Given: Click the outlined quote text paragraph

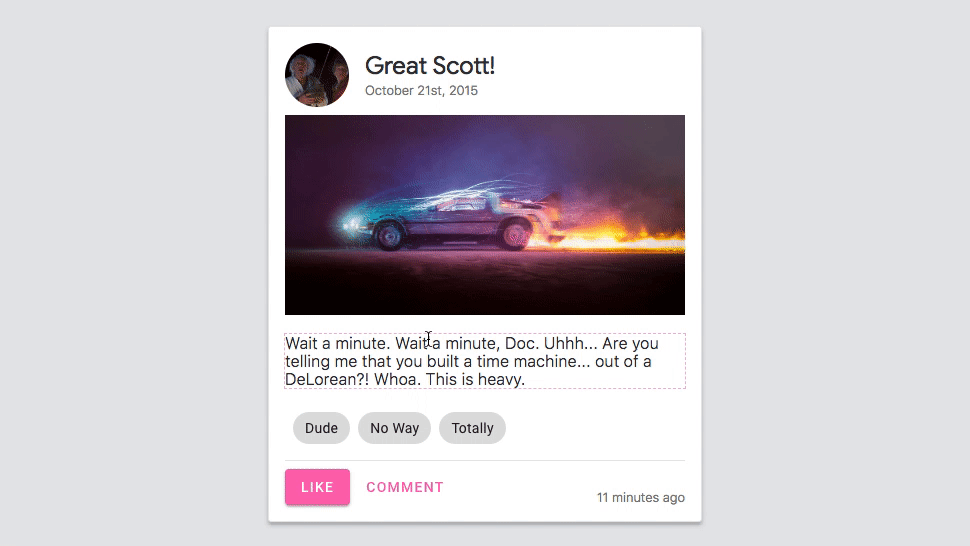Looking at the screenshot, I should coord(484,361).
